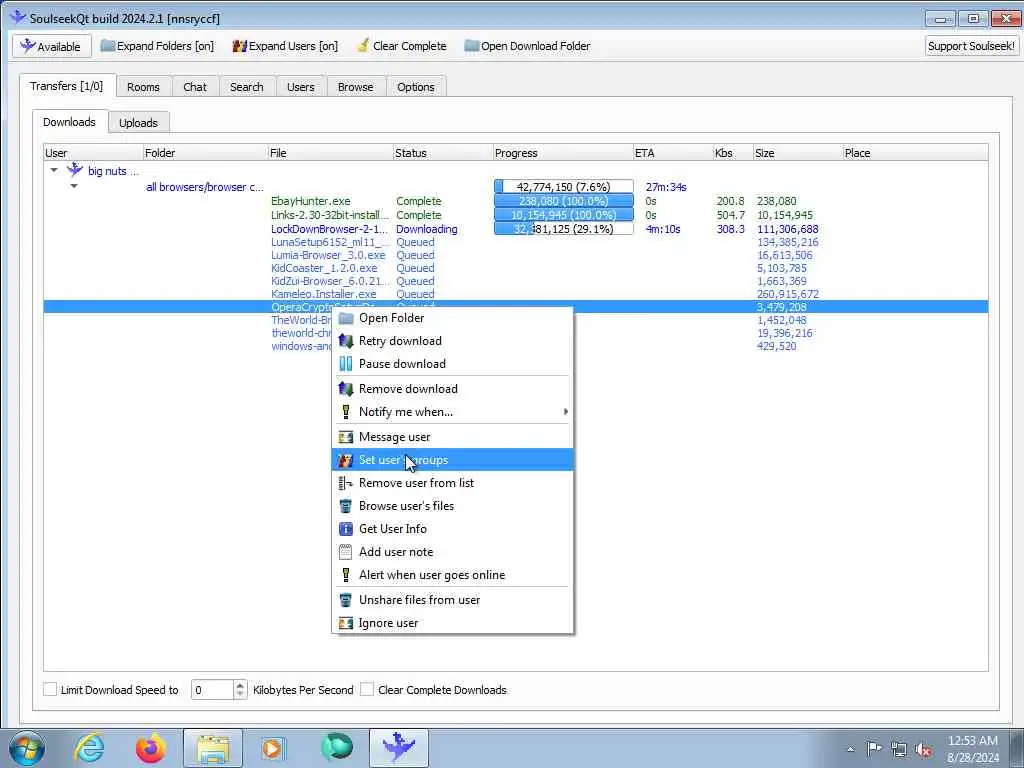The width and height of the screenshot is (1024, 768).
Task: Click Open Download Folder button
Action: [x=527, y=46]
